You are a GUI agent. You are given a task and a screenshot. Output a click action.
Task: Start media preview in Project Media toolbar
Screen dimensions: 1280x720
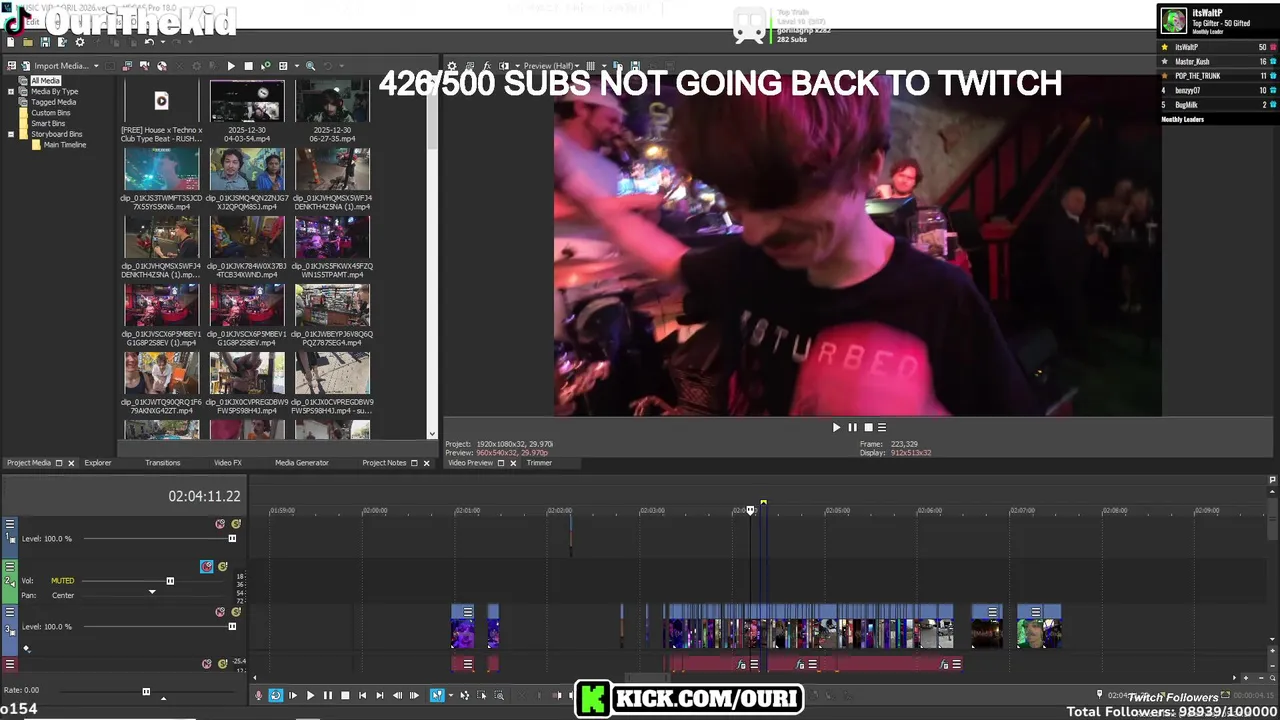pyautogui.click(x=231, y=66)
